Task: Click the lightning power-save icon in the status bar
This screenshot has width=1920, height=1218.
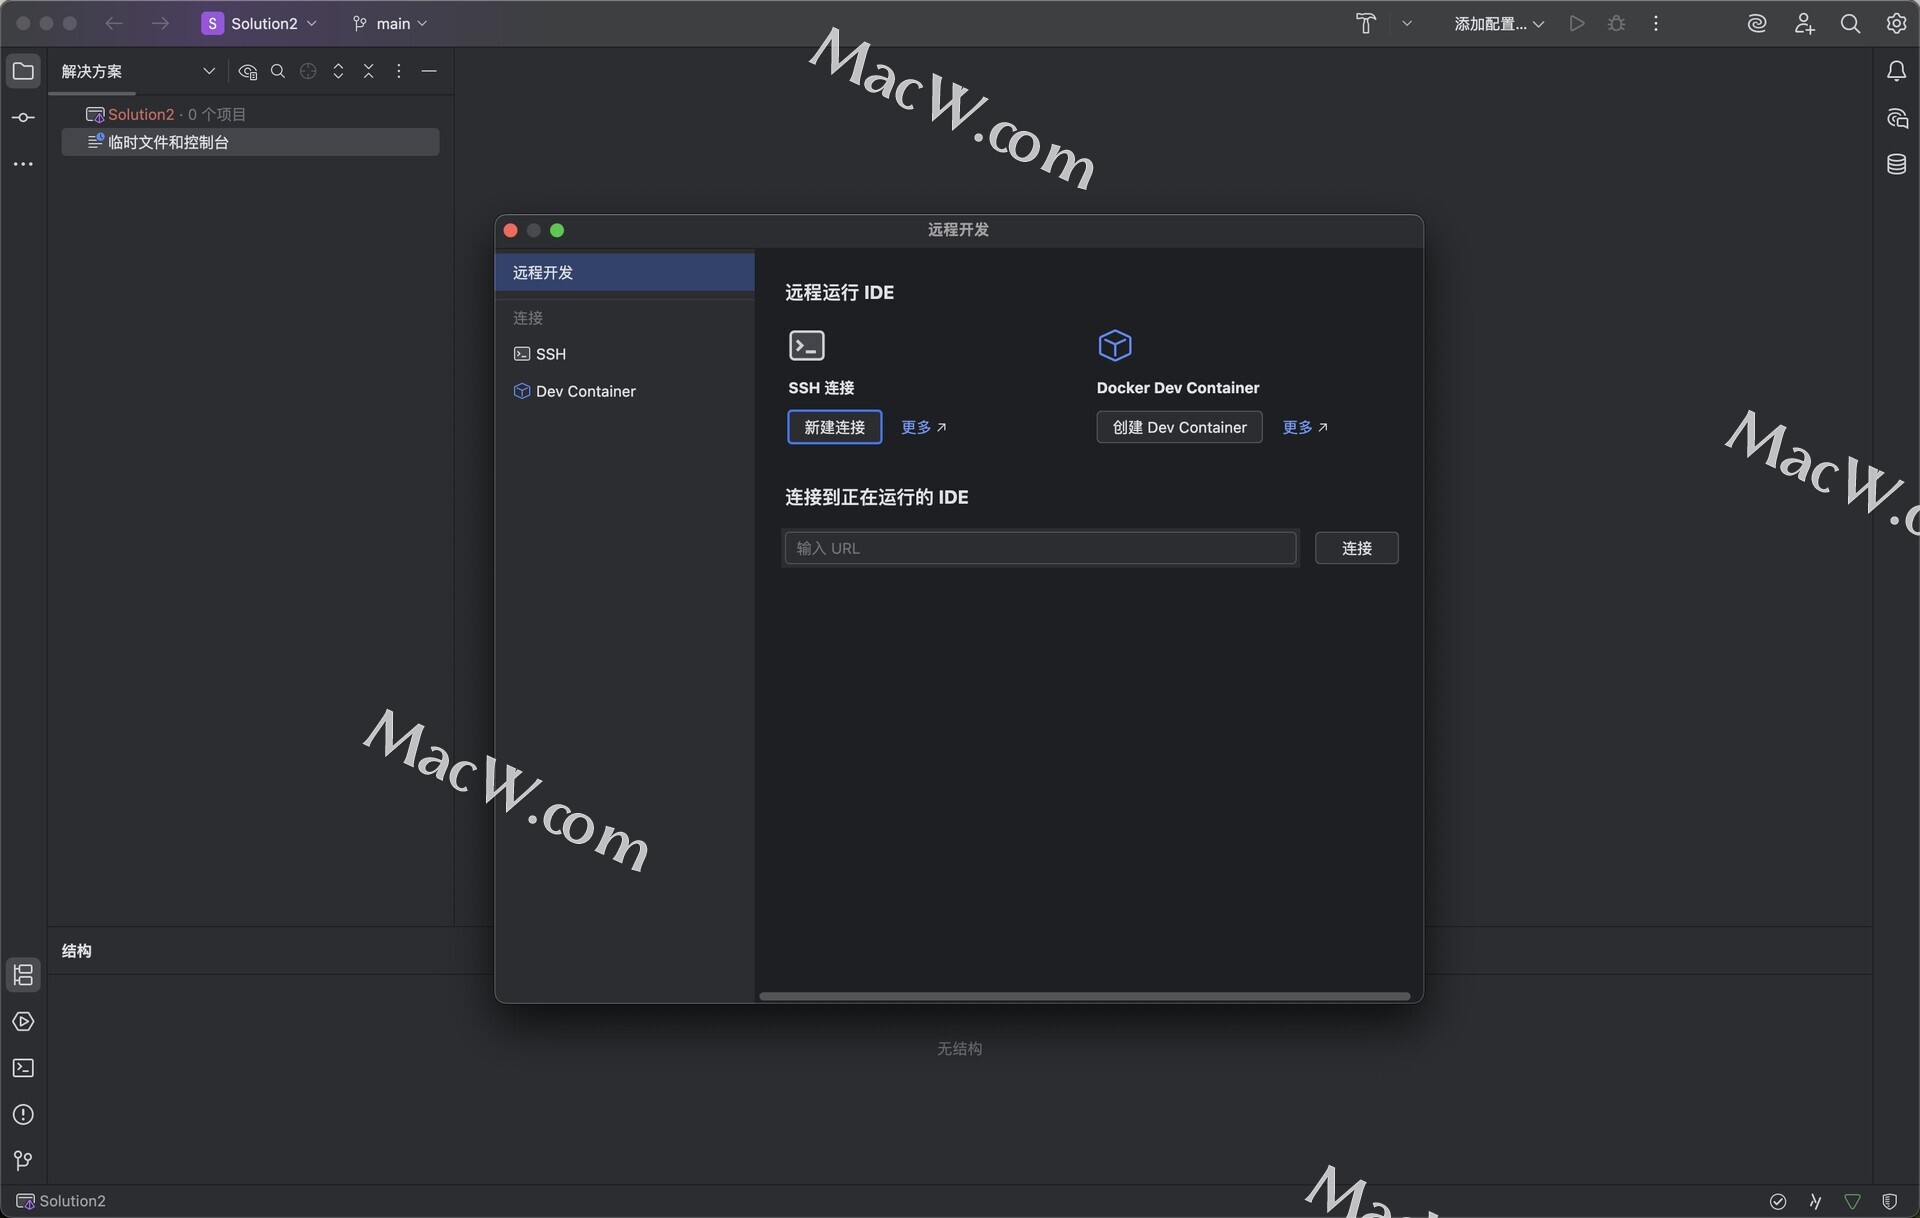Action: (1815, 1201)
